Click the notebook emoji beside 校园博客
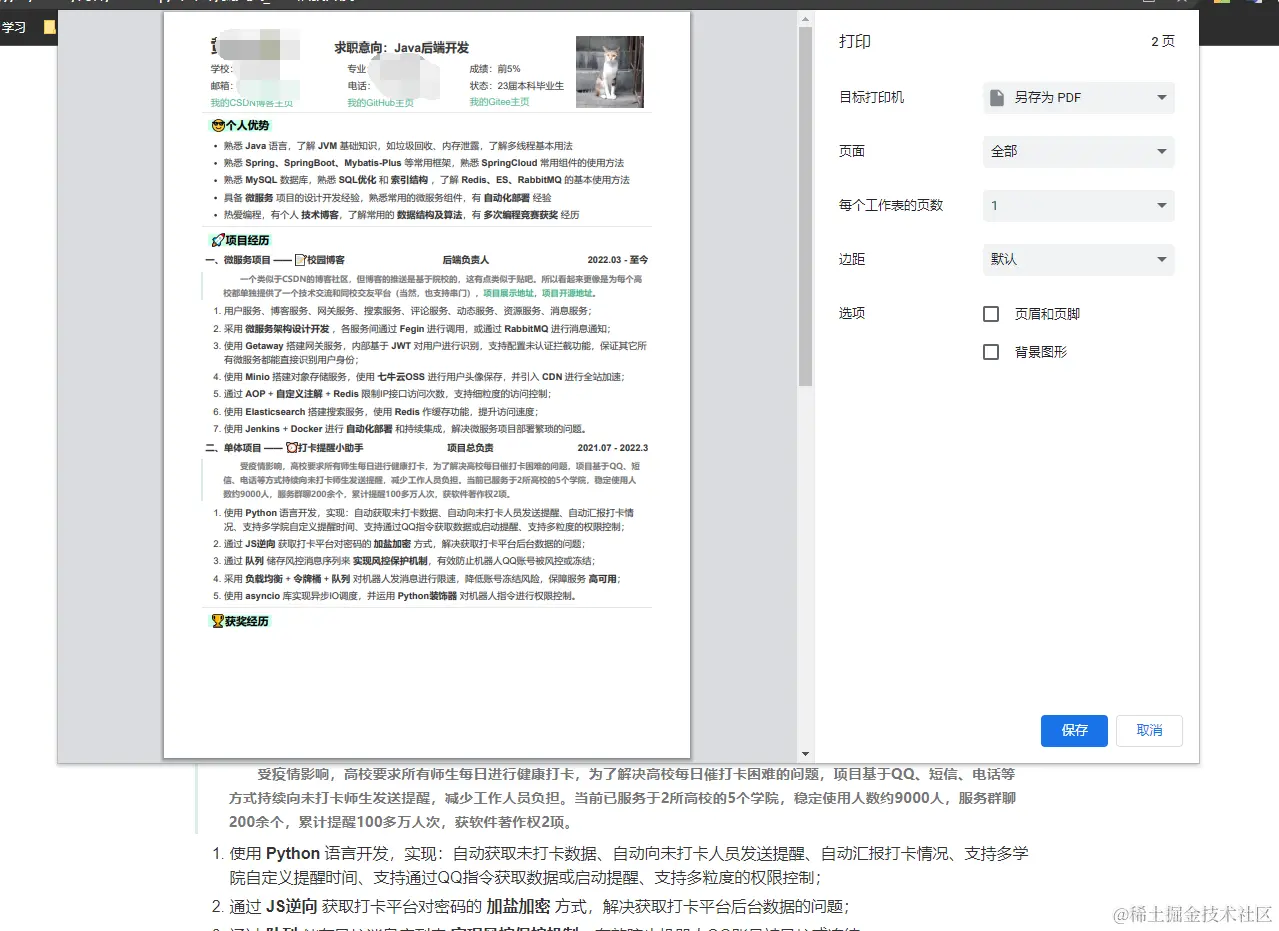Screen dimensions: 1279x931 [x=299, y=259]
